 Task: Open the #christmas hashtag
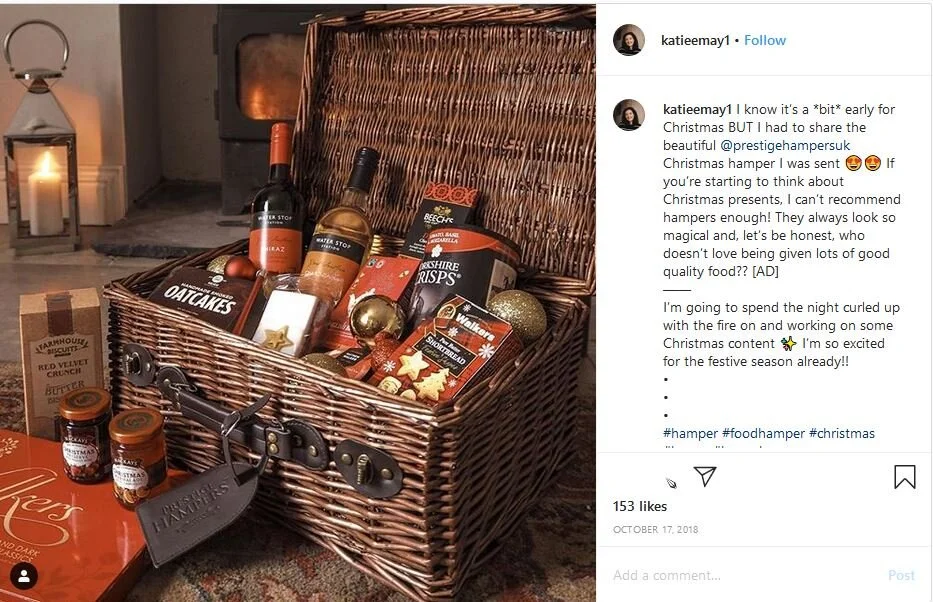pyautogui.click(x=841, y=434)
